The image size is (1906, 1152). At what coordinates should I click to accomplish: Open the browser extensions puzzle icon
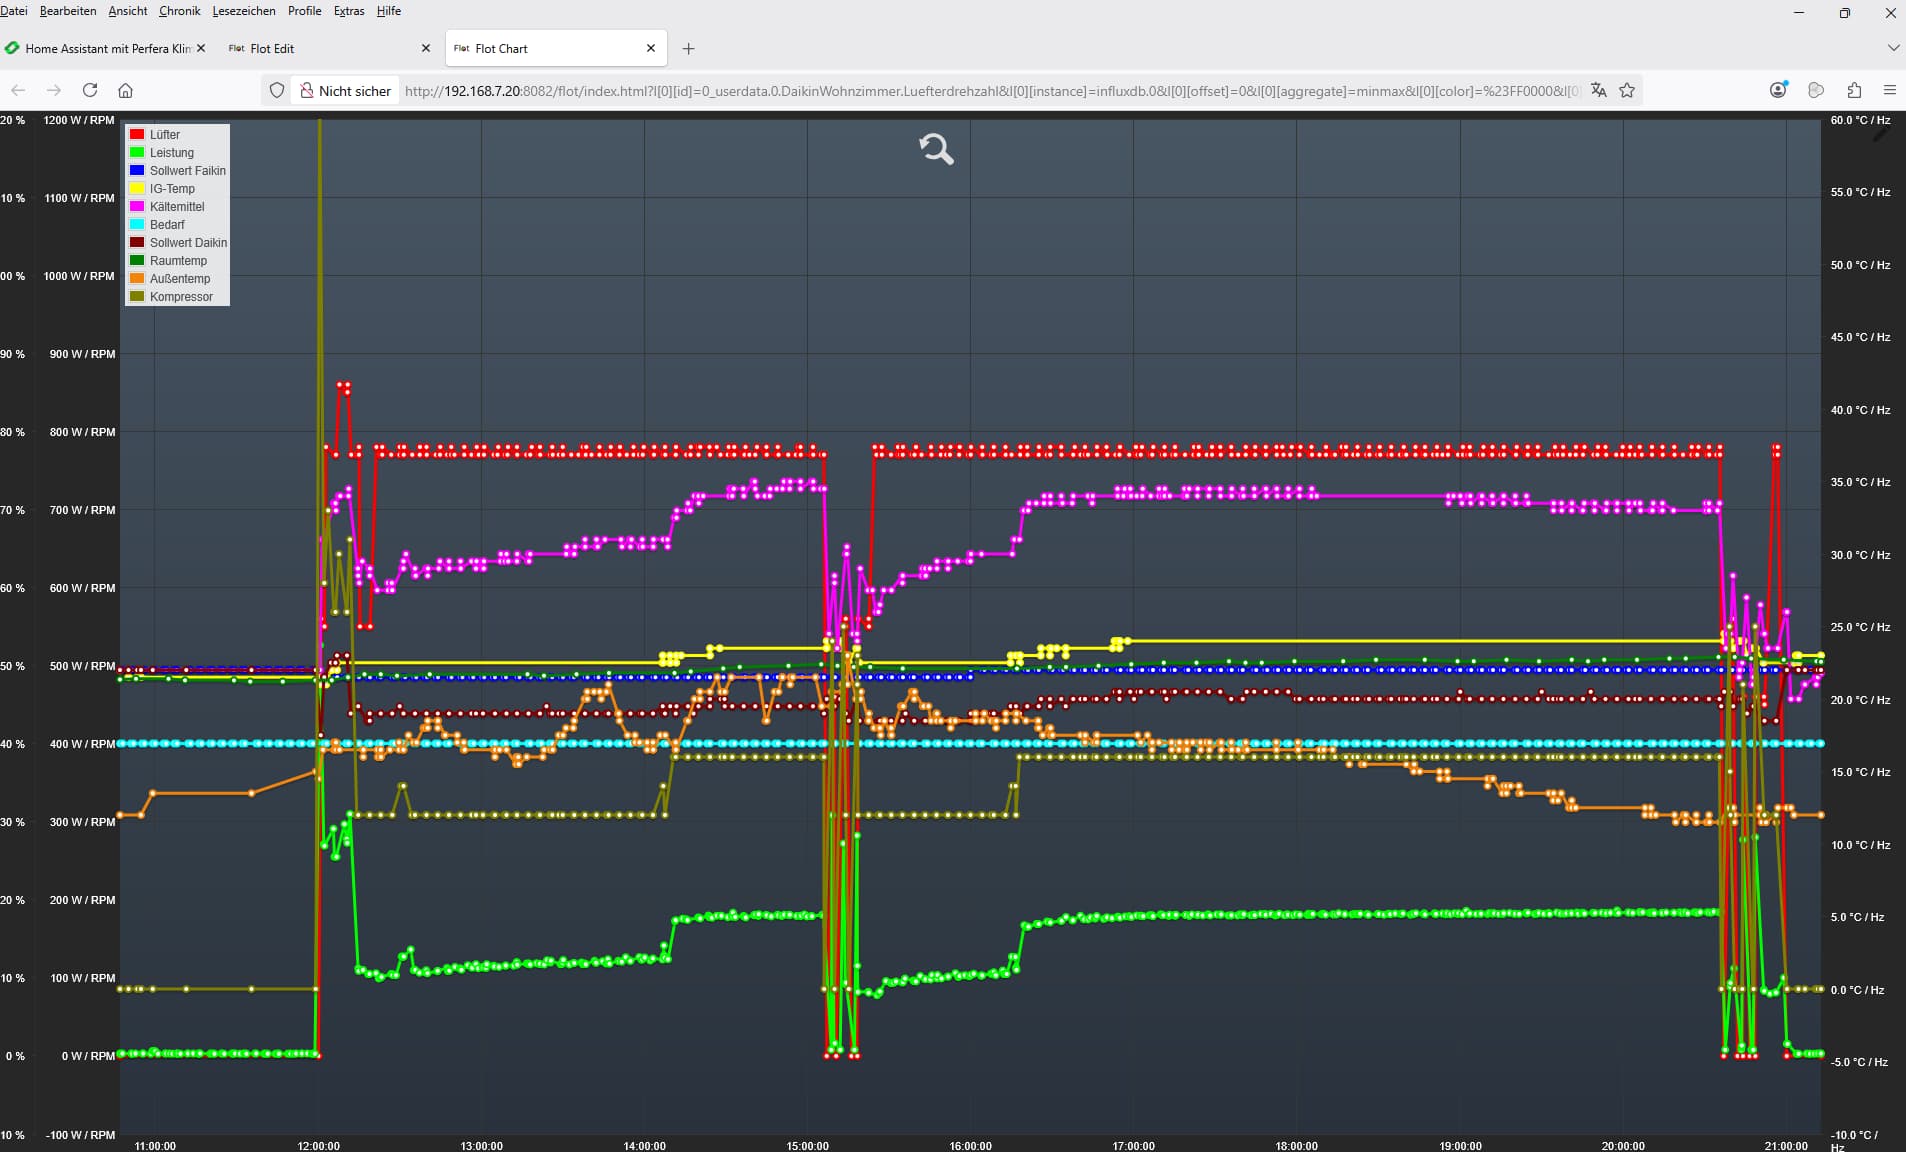(x=1853, y=90)
